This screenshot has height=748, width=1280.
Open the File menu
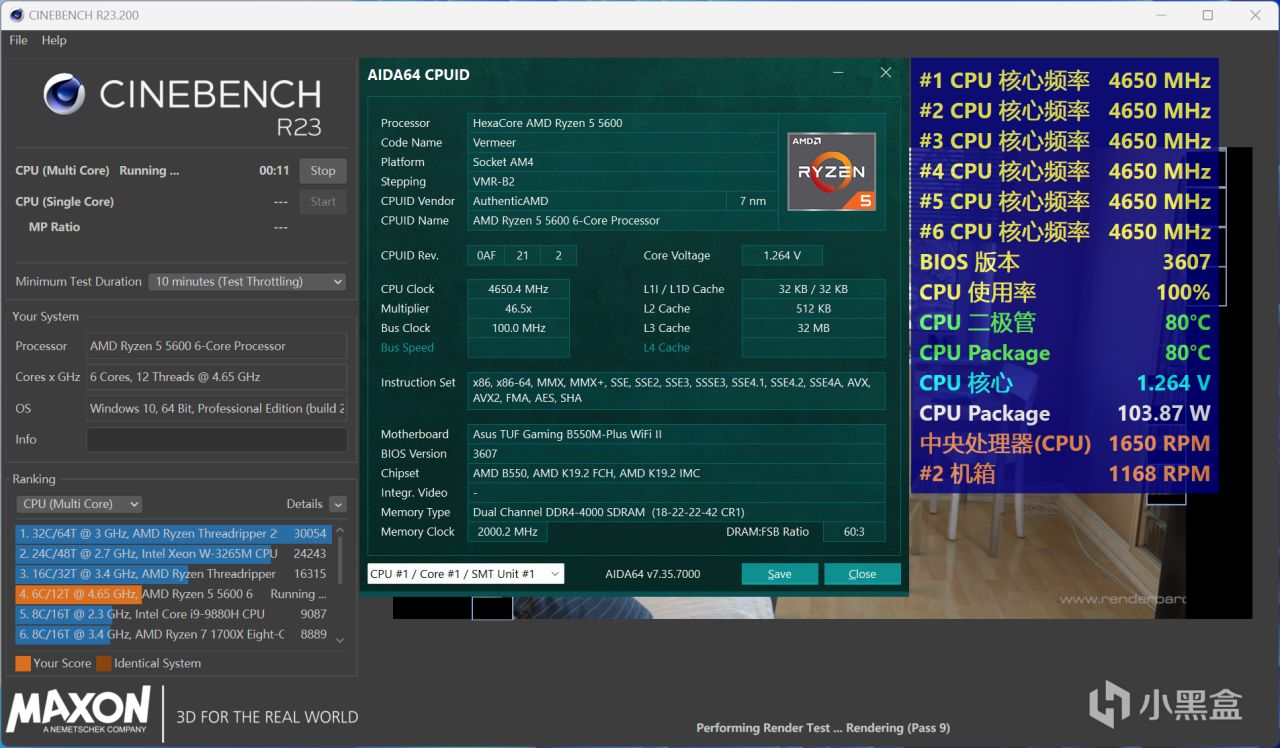[x=18, y=40]
